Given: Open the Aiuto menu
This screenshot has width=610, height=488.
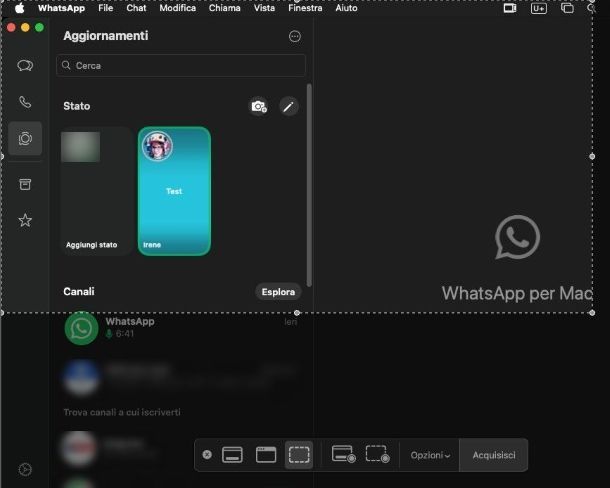Looking at the screenshot, I should (x=346, y=8).
